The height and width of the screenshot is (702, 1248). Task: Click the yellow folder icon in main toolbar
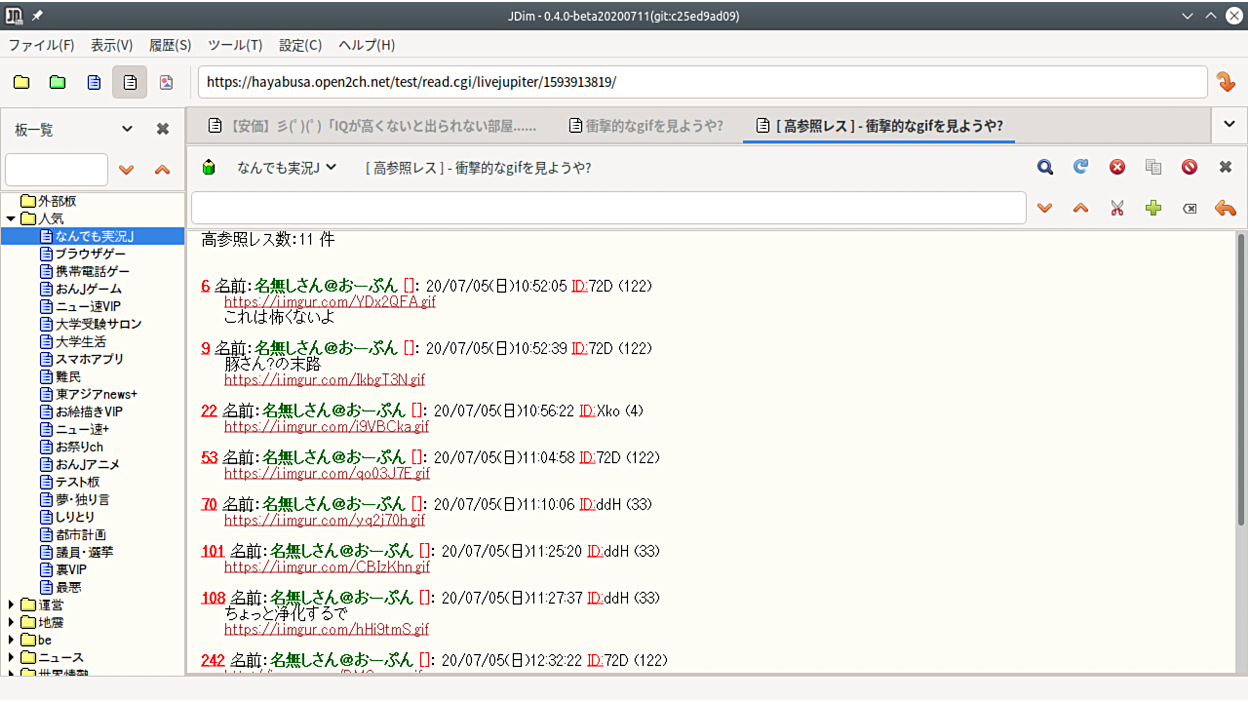(21, 82)
